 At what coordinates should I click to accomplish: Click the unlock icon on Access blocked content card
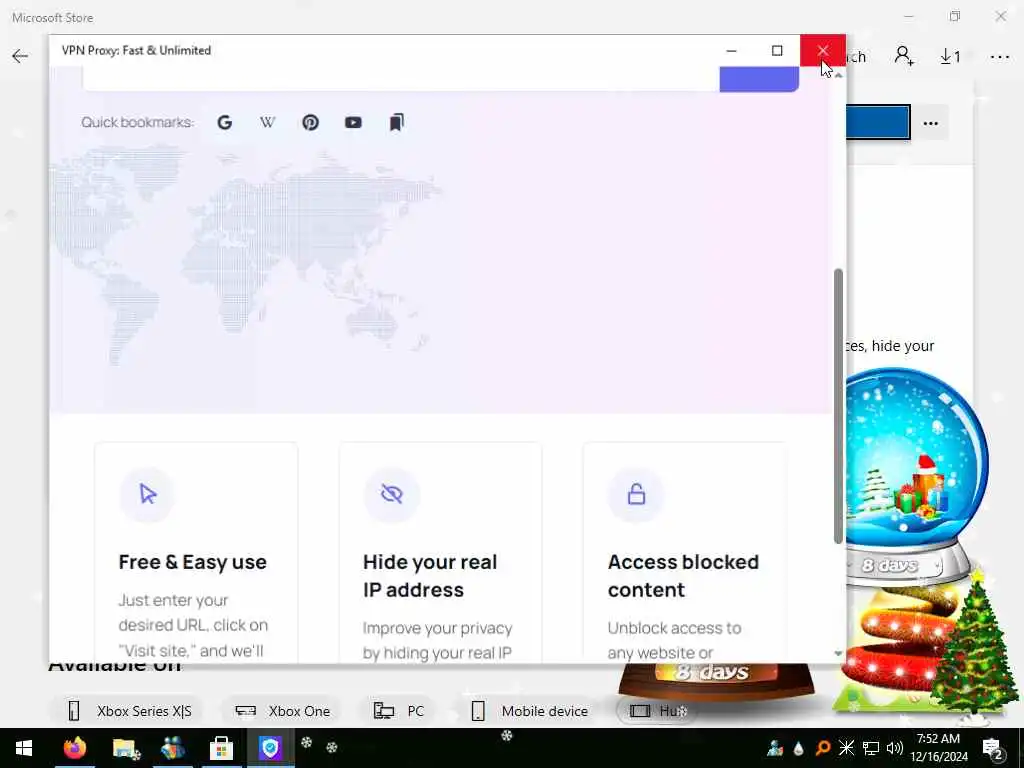636,494
